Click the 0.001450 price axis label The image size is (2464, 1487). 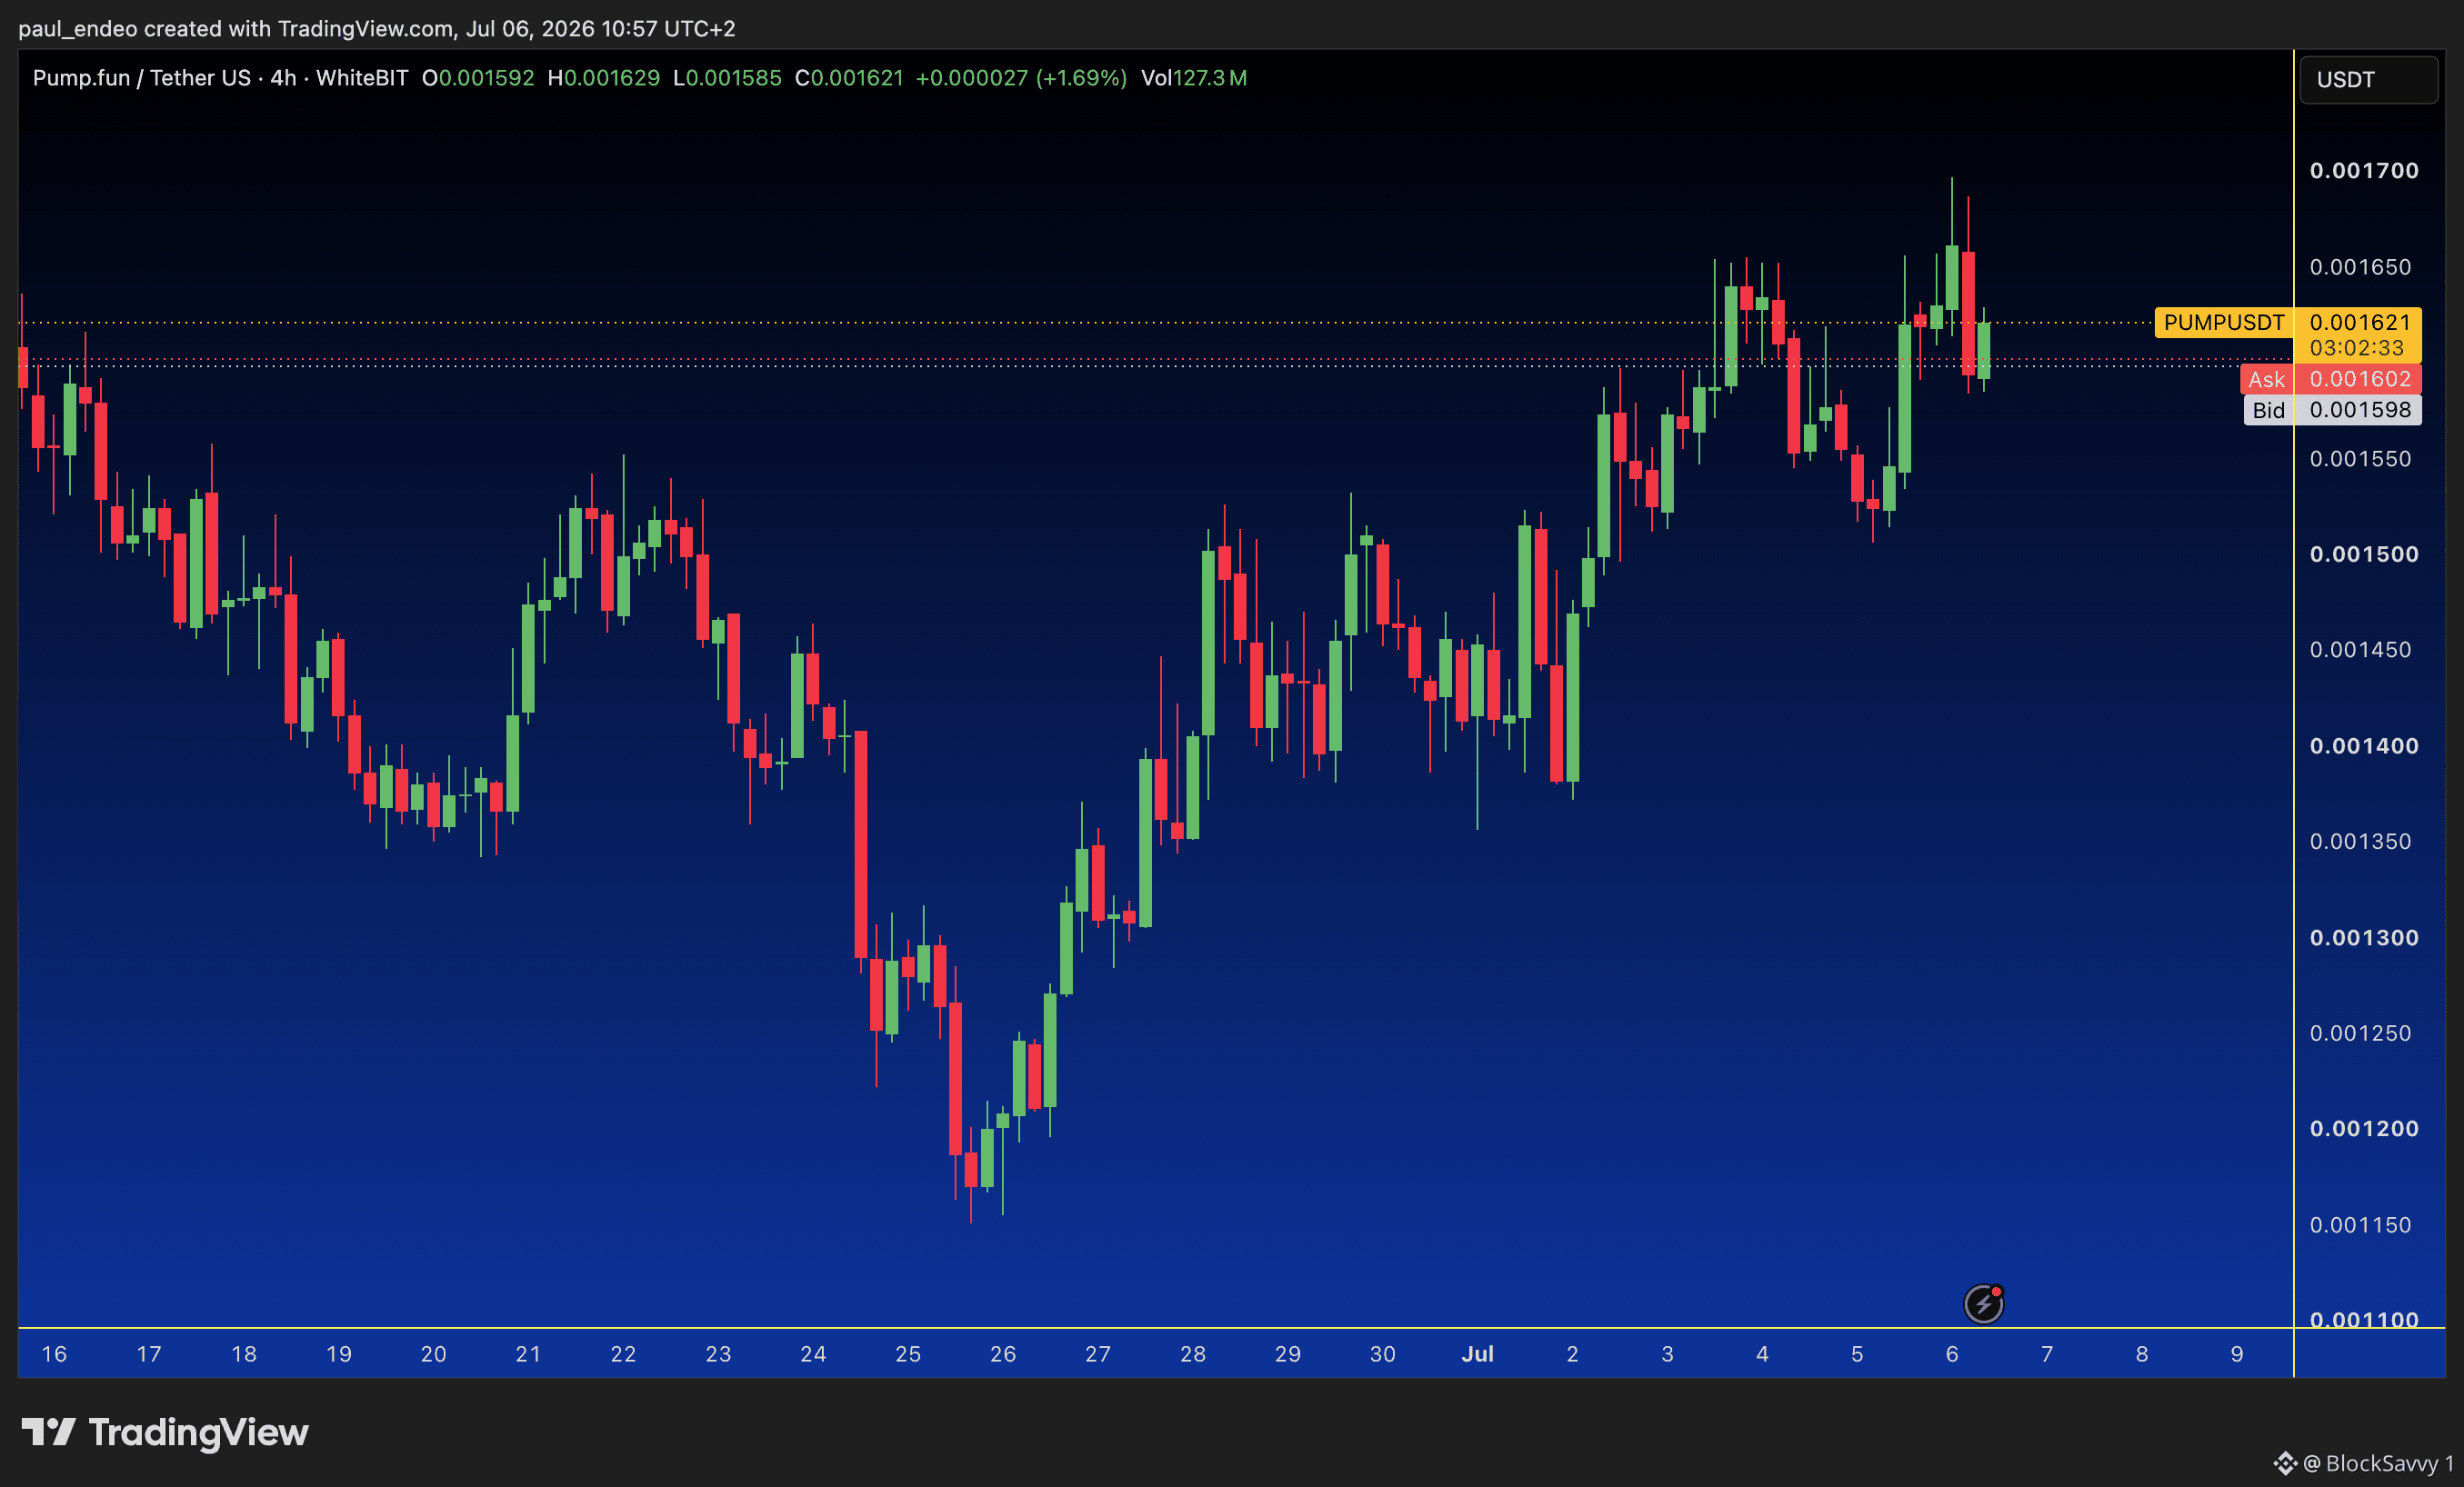click(2360, 650)
